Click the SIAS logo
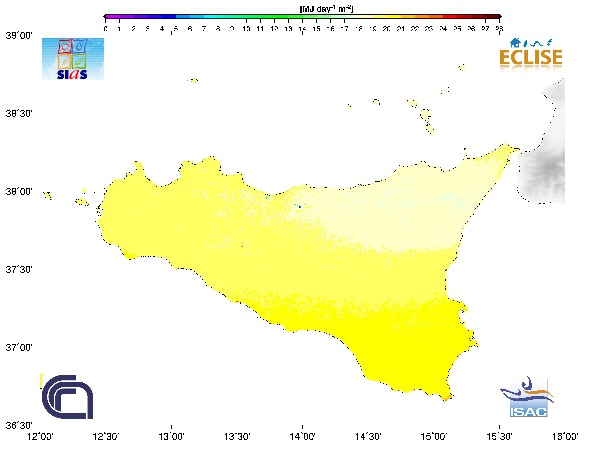600x450 pixels. (73, 59)
